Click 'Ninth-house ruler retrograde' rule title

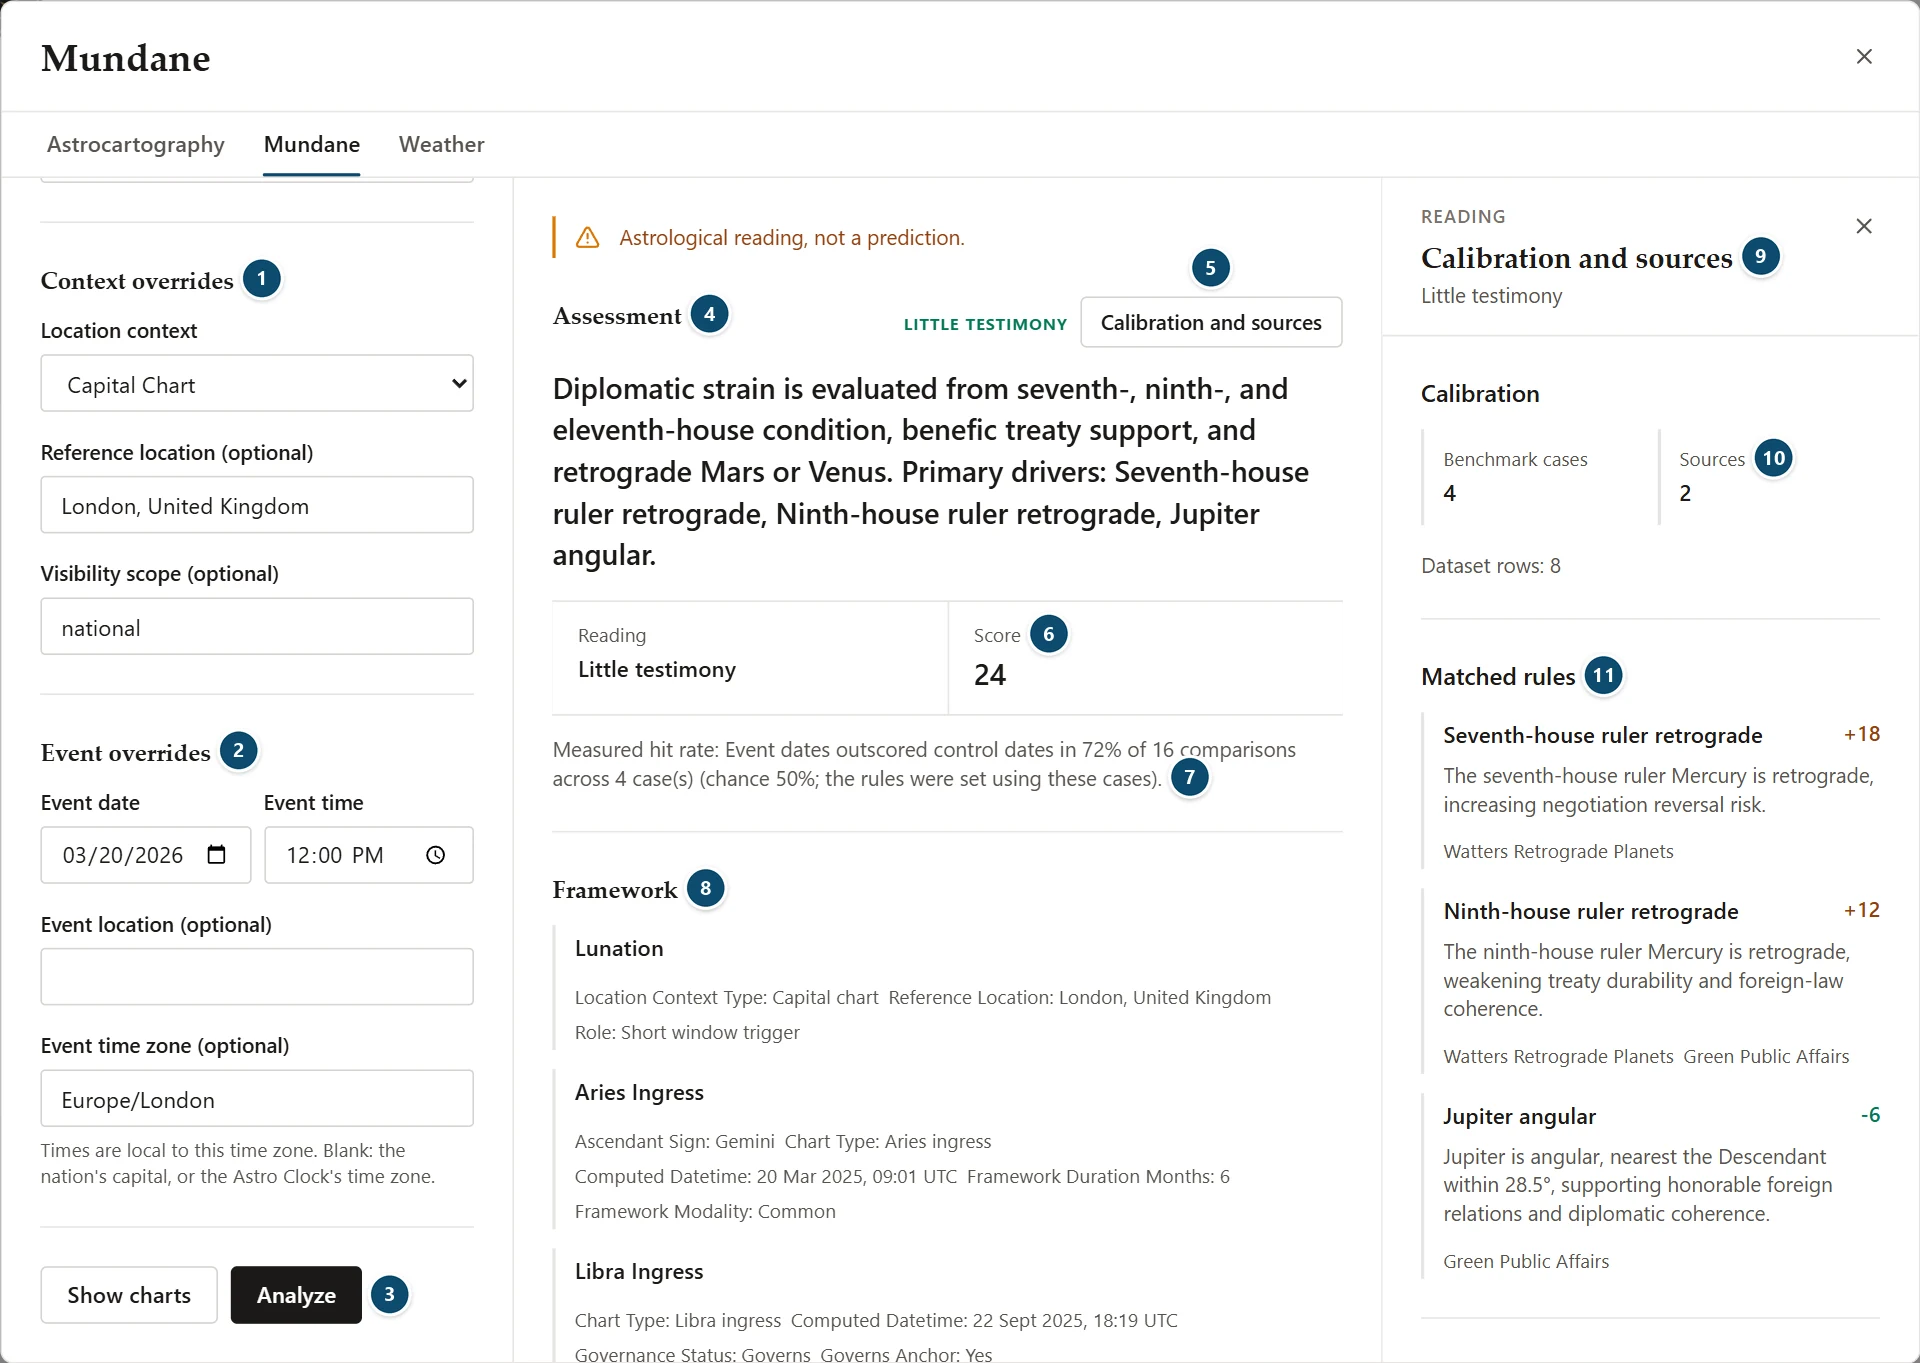click(1591, 911)
